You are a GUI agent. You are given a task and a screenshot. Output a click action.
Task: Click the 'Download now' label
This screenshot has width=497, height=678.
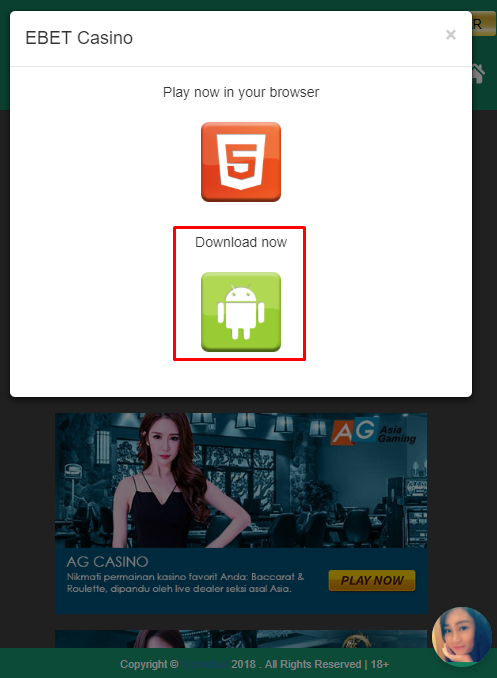tap(241, 242)
